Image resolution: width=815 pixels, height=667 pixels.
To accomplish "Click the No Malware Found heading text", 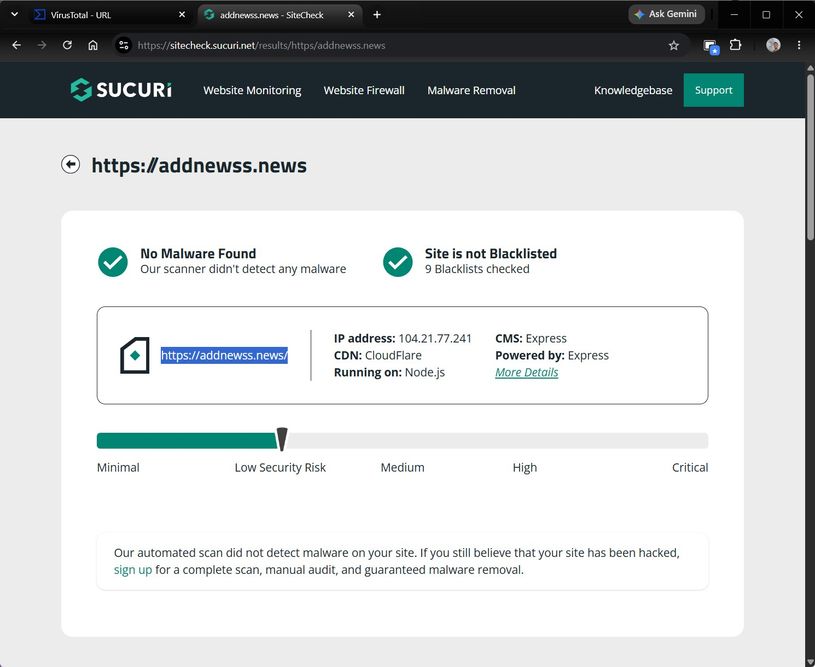I will click(x=198, y=253).
